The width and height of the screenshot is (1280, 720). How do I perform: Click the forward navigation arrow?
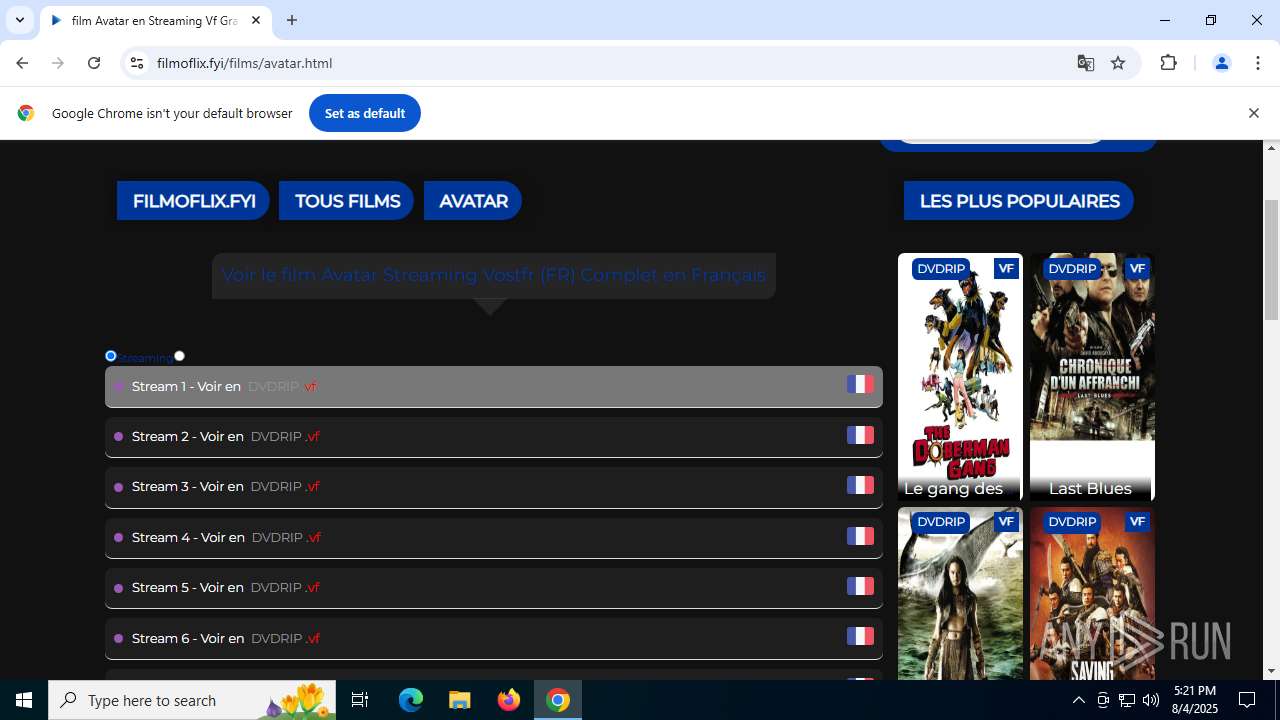58,63
